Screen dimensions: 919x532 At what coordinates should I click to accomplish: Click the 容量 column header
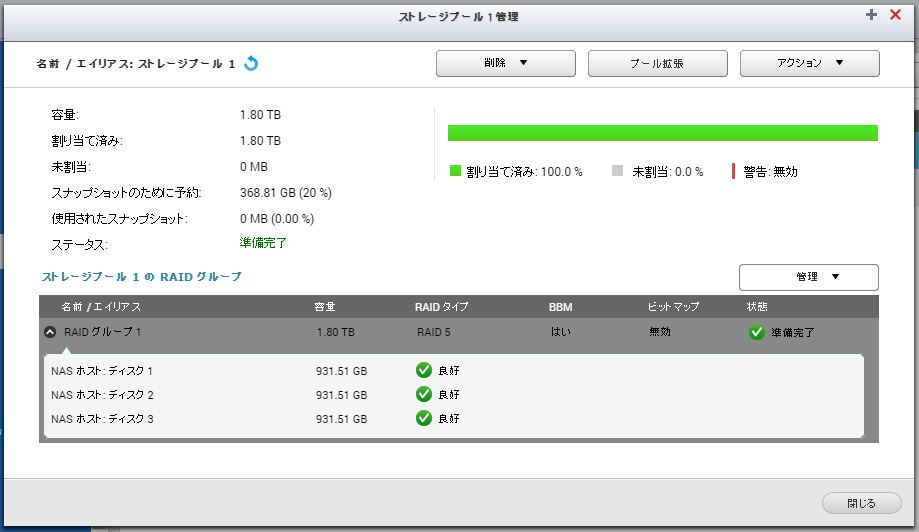point(325,307)
